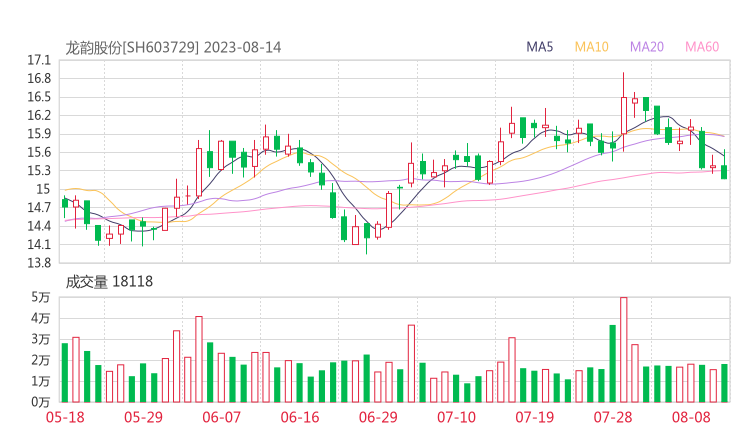Click the 5万 volume axis label
This screenshot has width=740, height=440.
[41, 297]
